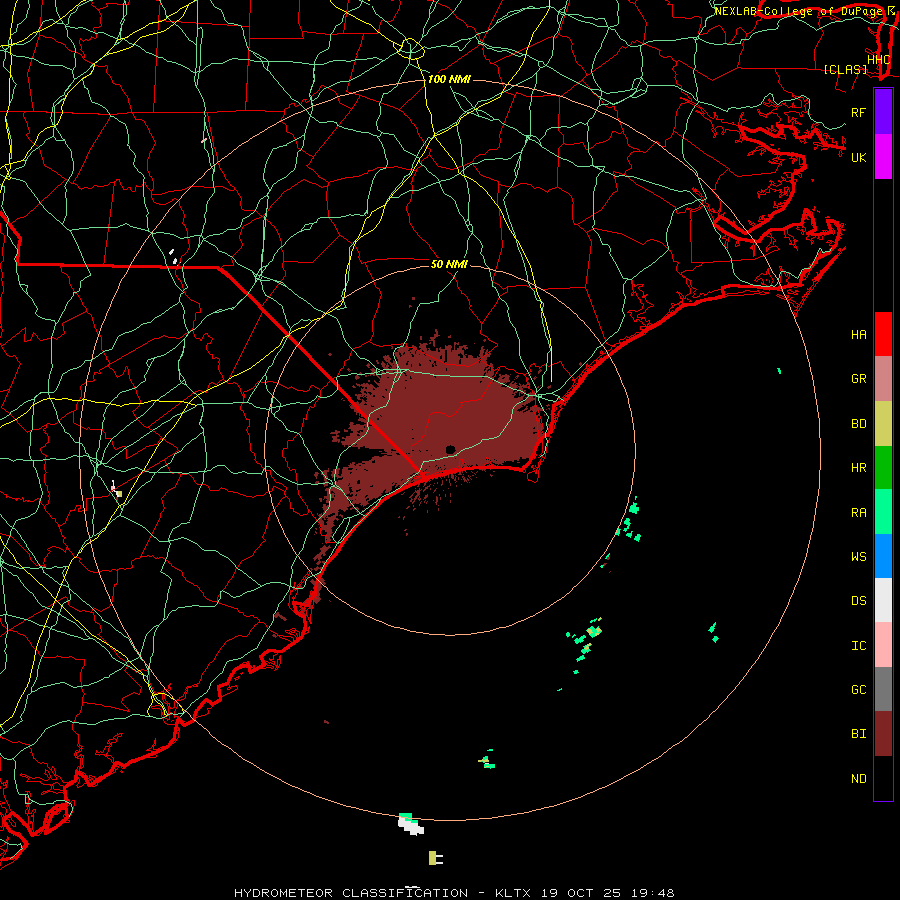The width and height of the screenshot is (900, 900).
Task: Select the pinkish GR legend swatch
Action: (883, 379)
